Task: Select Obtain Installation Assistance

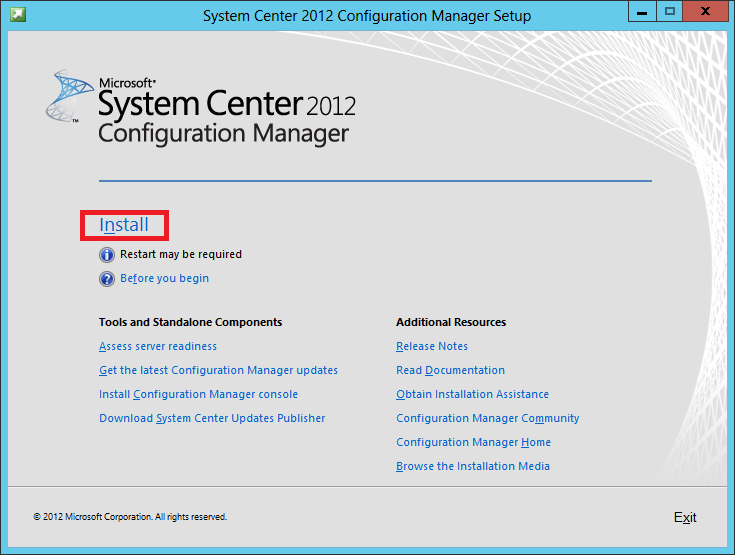Action: click(x=472, y=395)
